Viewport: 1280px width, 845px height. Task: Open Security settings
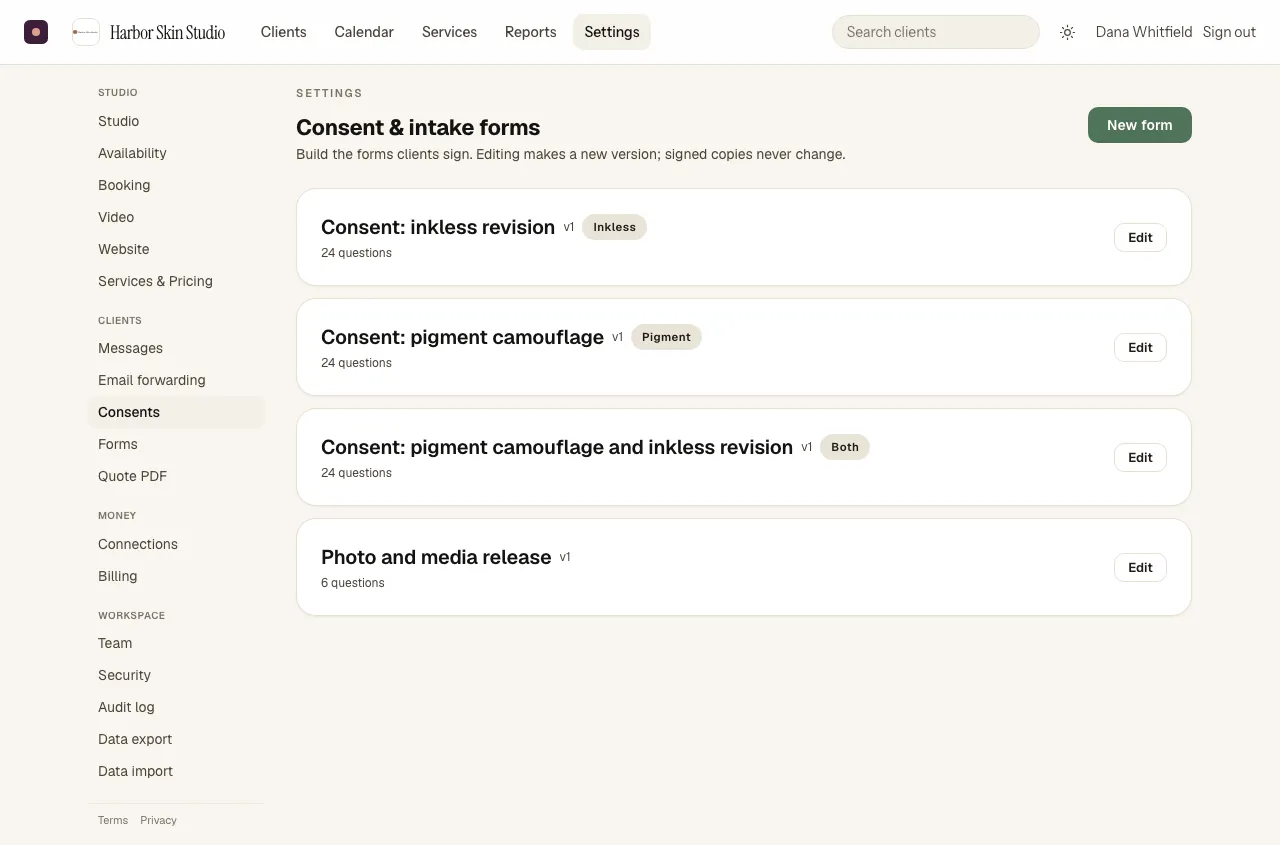176,675
